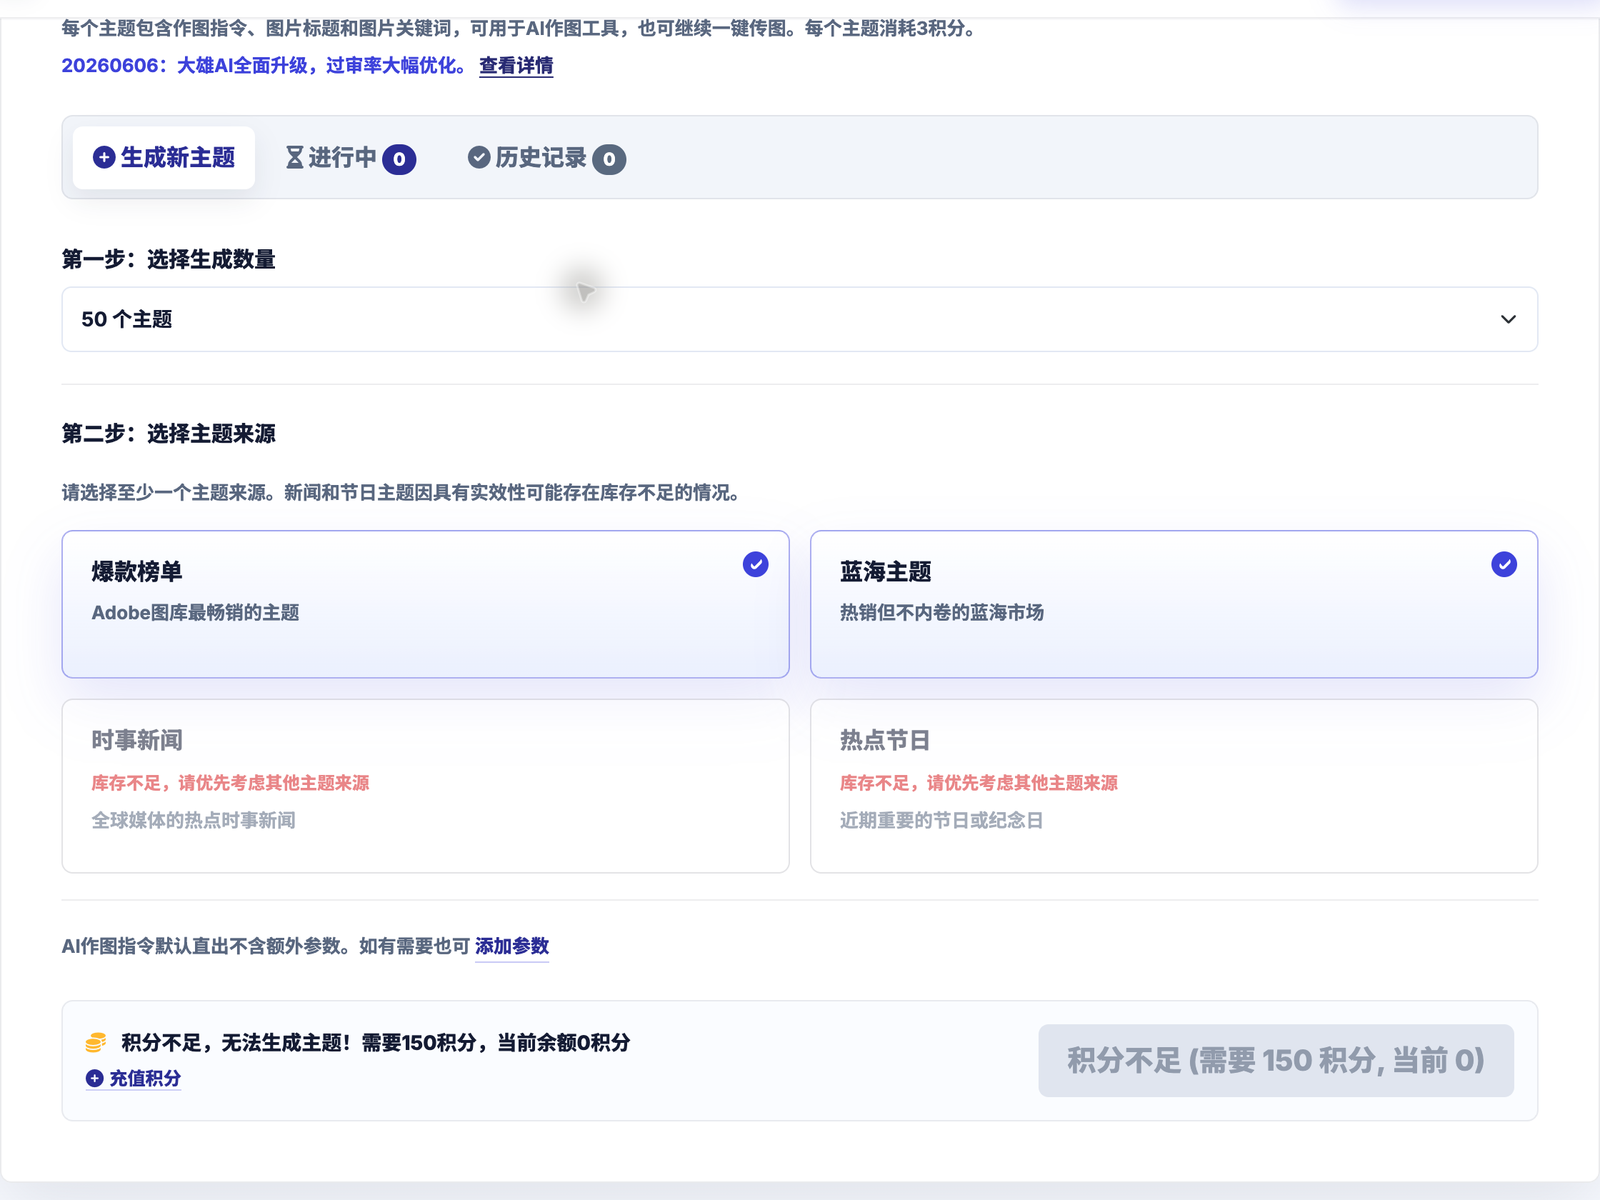Click the 历史记录 count badge
Viewport: 1600px width, 1200px height.
pyautogui.click(x=609, y=159)
